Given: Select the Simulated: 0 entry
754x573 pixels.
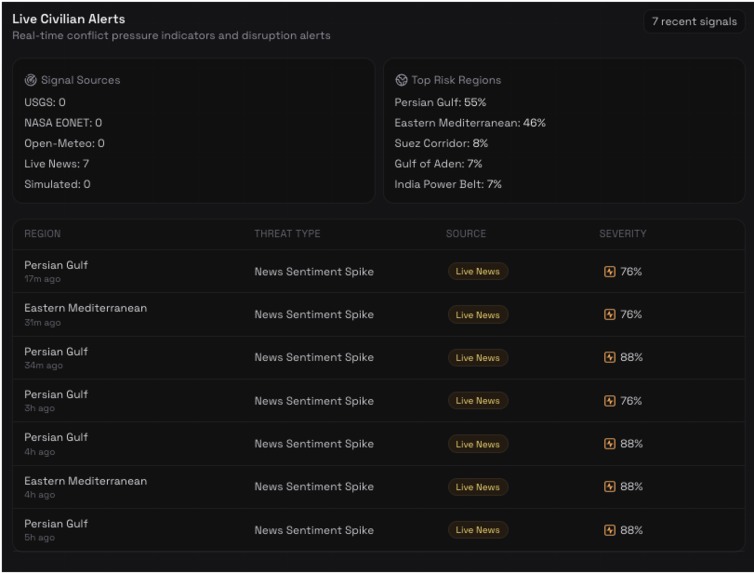Looking at the screenshot, I should [x=57, y=184].
